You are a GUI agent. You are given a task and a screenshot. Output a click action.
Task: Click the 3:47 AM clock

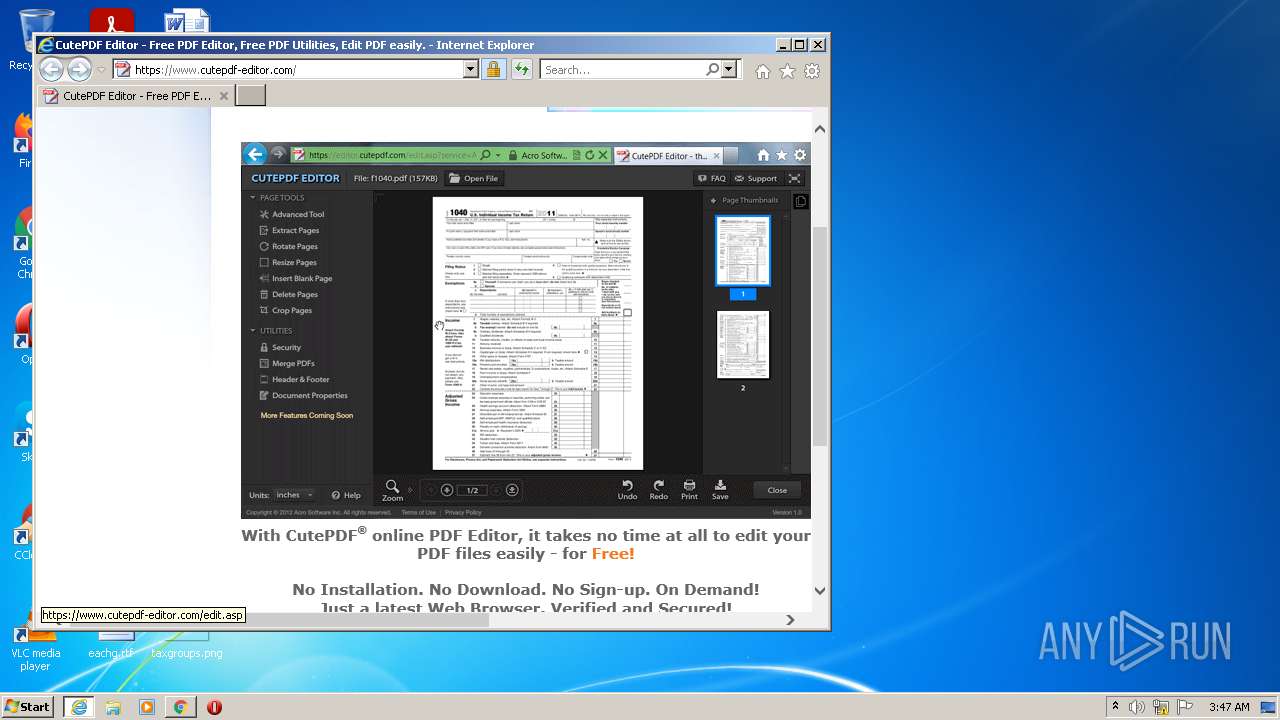pyautogui.click(x=1229, y=707)
